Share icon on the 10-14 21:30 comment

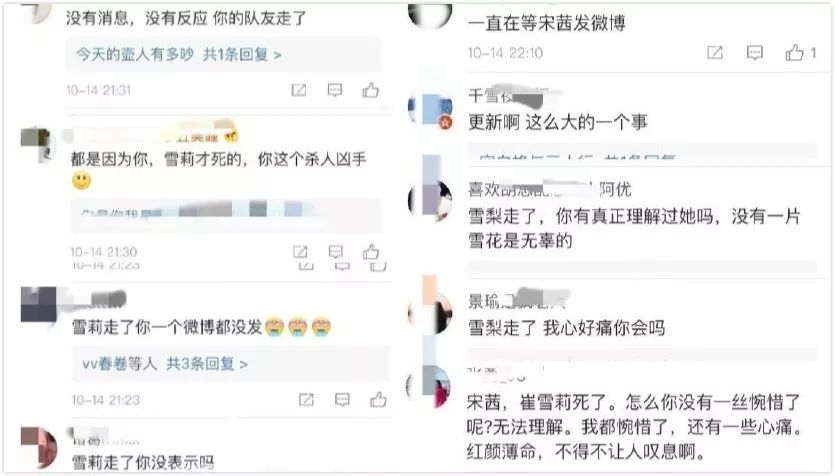click(x=300, y=251)
